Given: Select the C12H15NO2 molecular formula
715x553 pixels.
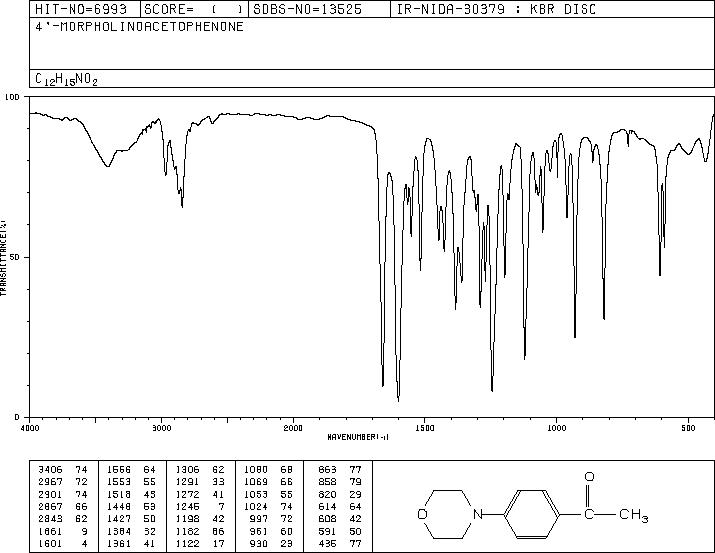Looking at the screenshot, I should coord(66,79).
